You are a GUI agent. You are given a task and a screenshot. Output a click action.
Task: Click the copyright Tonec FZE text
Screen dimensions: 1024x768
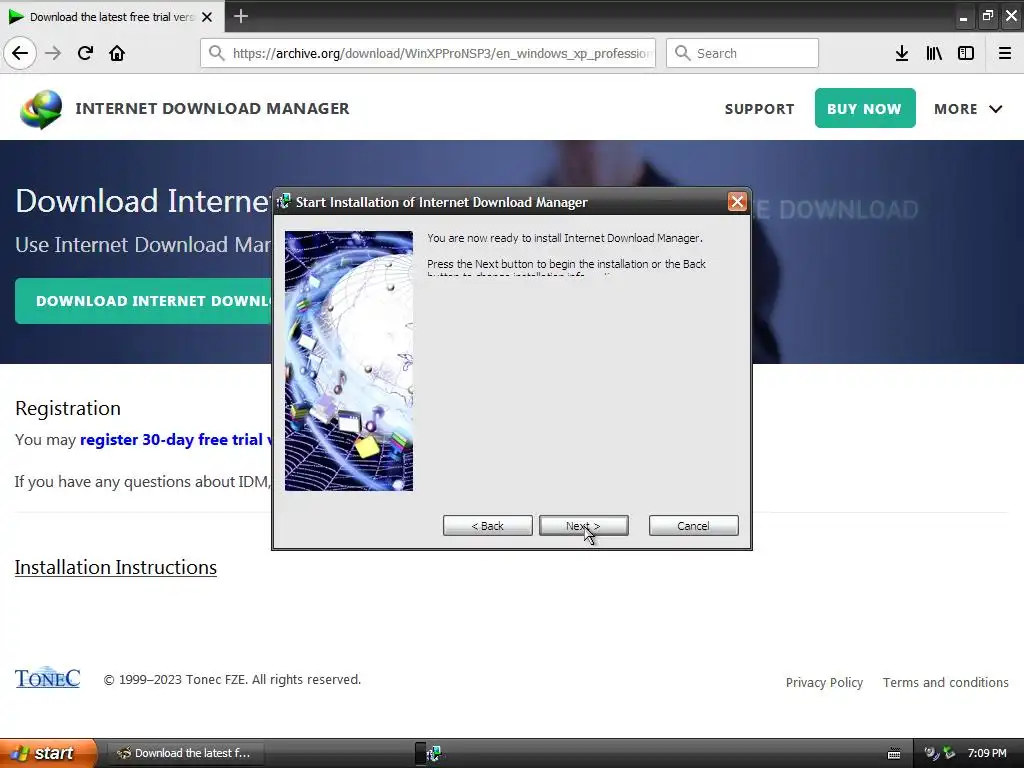click(x=232, y=680)
